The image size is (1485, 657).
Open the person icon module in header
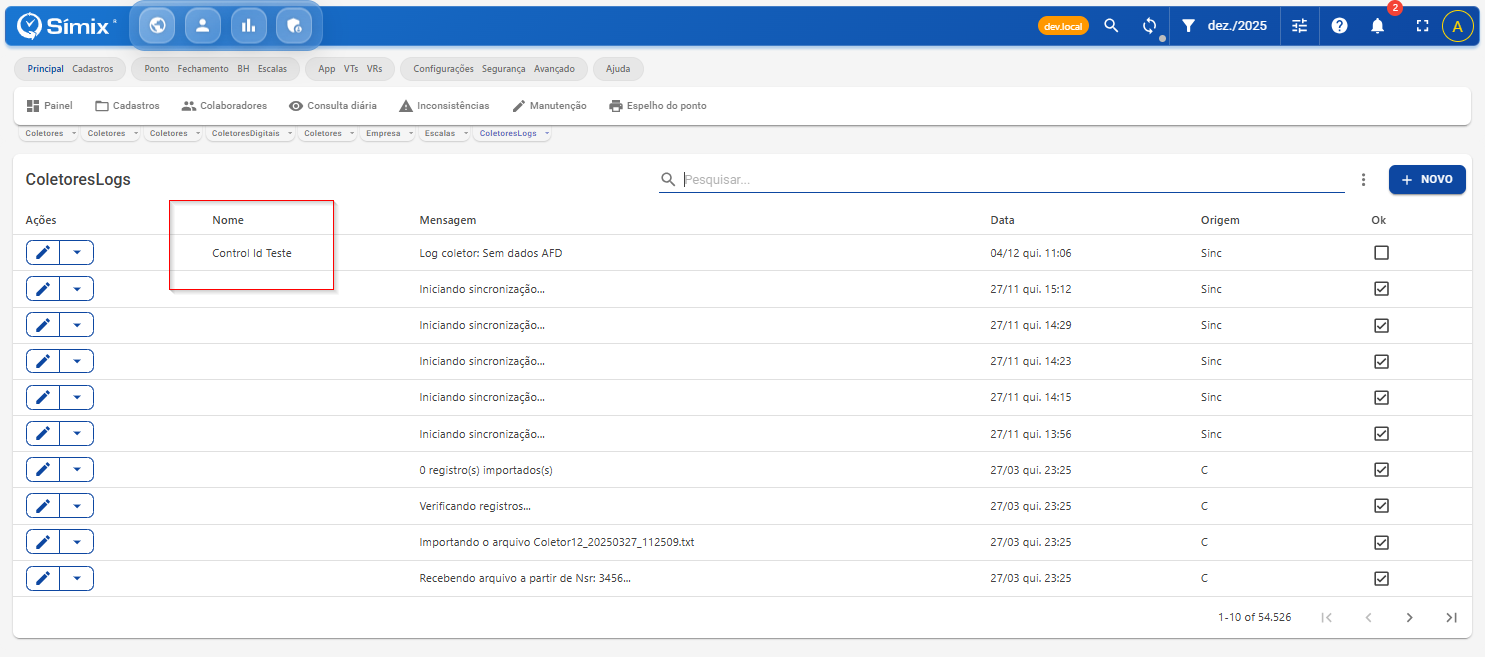point(202,26)
